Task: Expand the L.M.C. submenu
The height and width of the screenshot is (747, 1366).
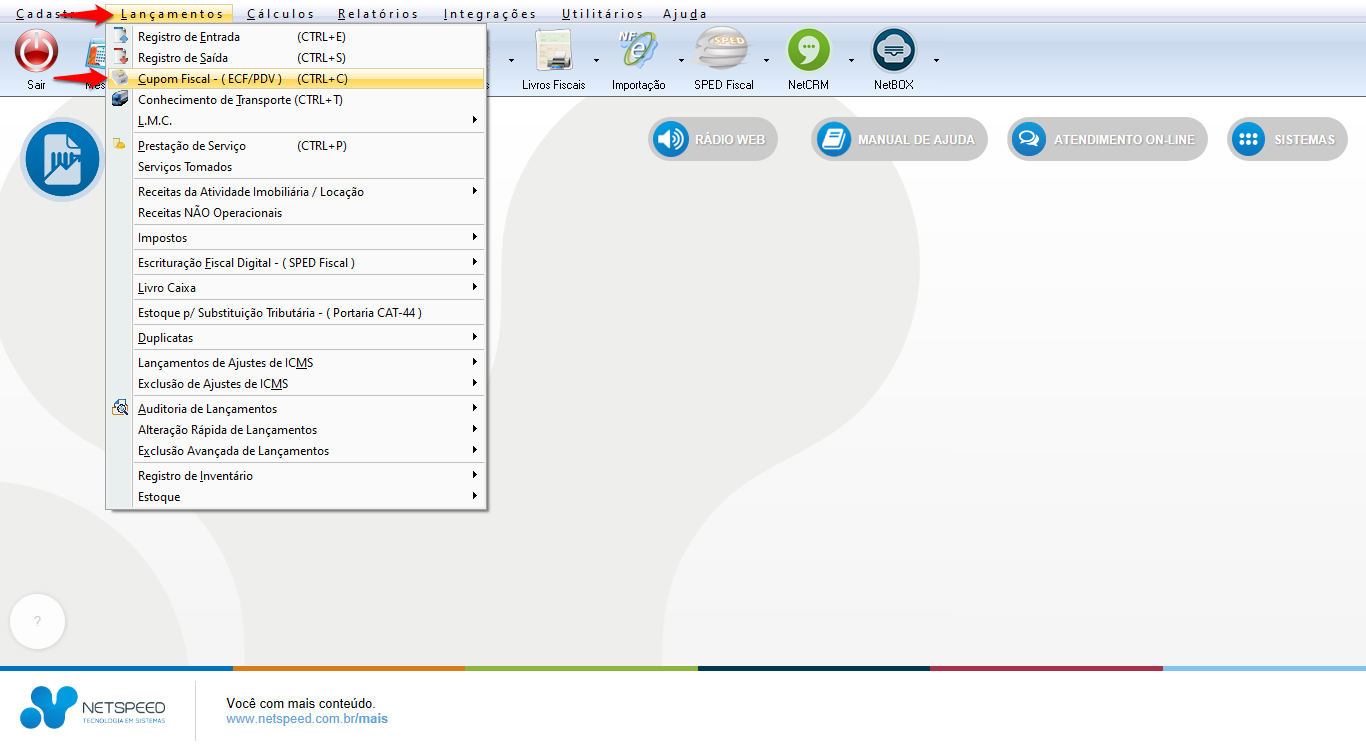Action: click(x=296, y=121)
